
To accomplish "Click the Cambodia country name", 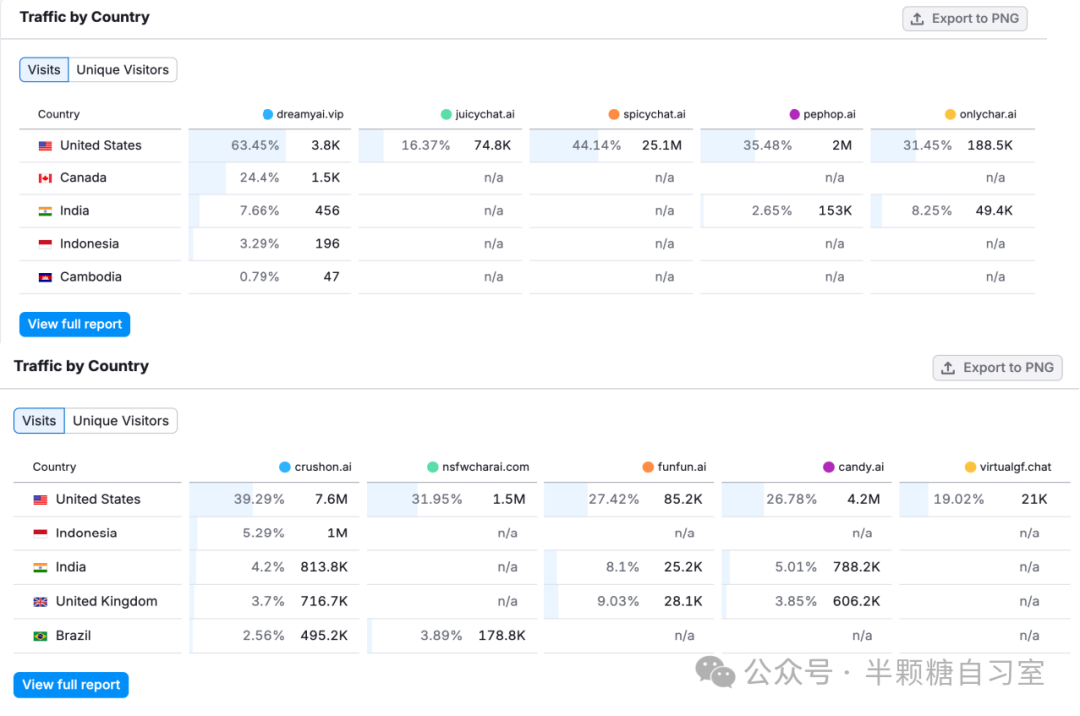I will pos(91,277).
